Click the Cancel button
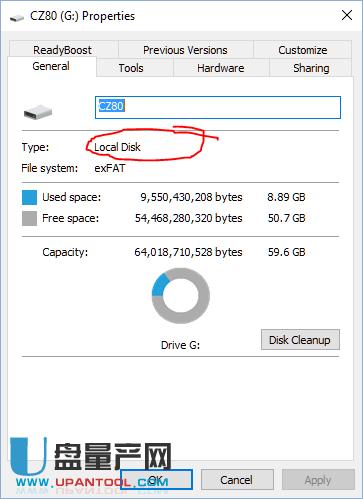This screenshot has width=363, height=499. [x=237, y=480]
